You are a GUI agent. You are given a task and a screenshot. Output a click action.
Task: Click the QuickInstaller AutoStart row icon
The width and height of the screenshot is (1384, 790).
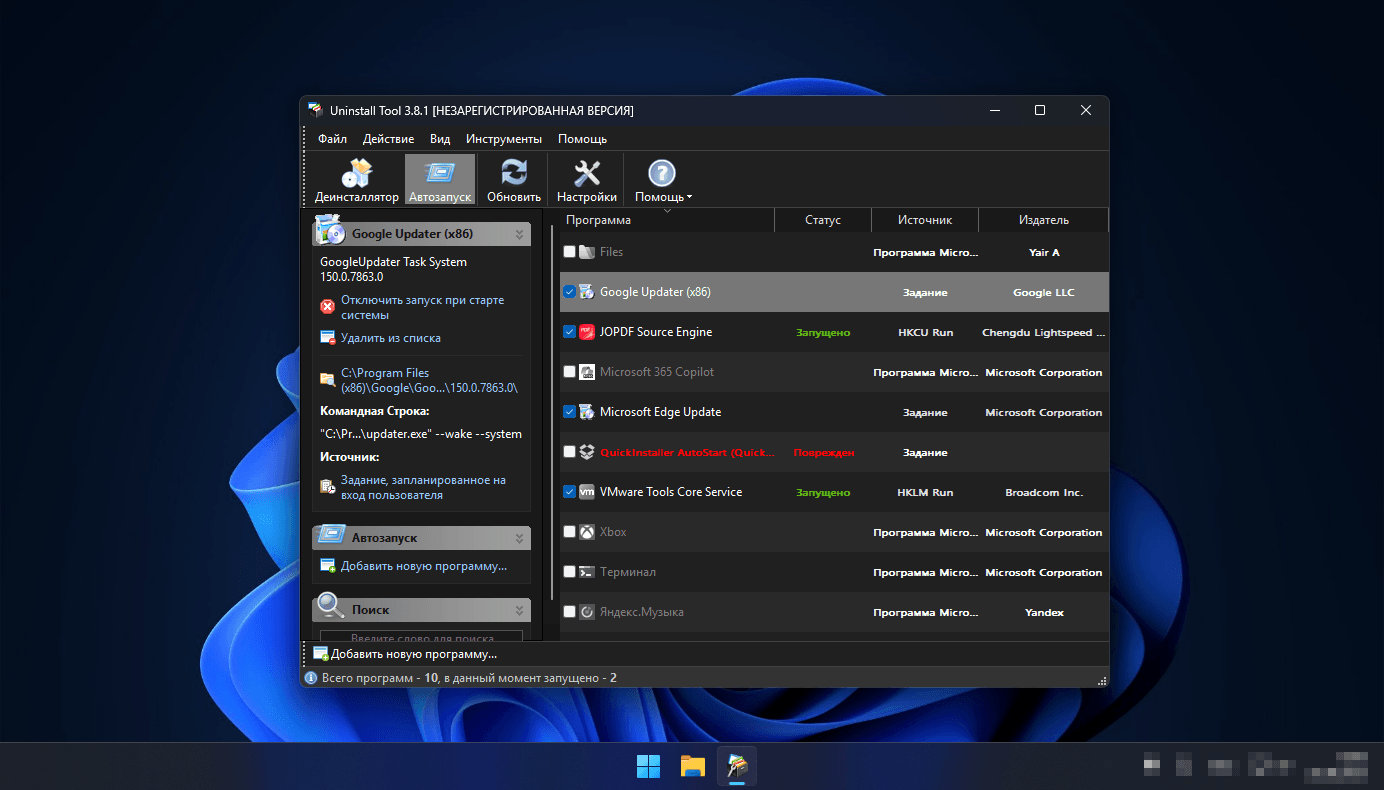(587, 452)
